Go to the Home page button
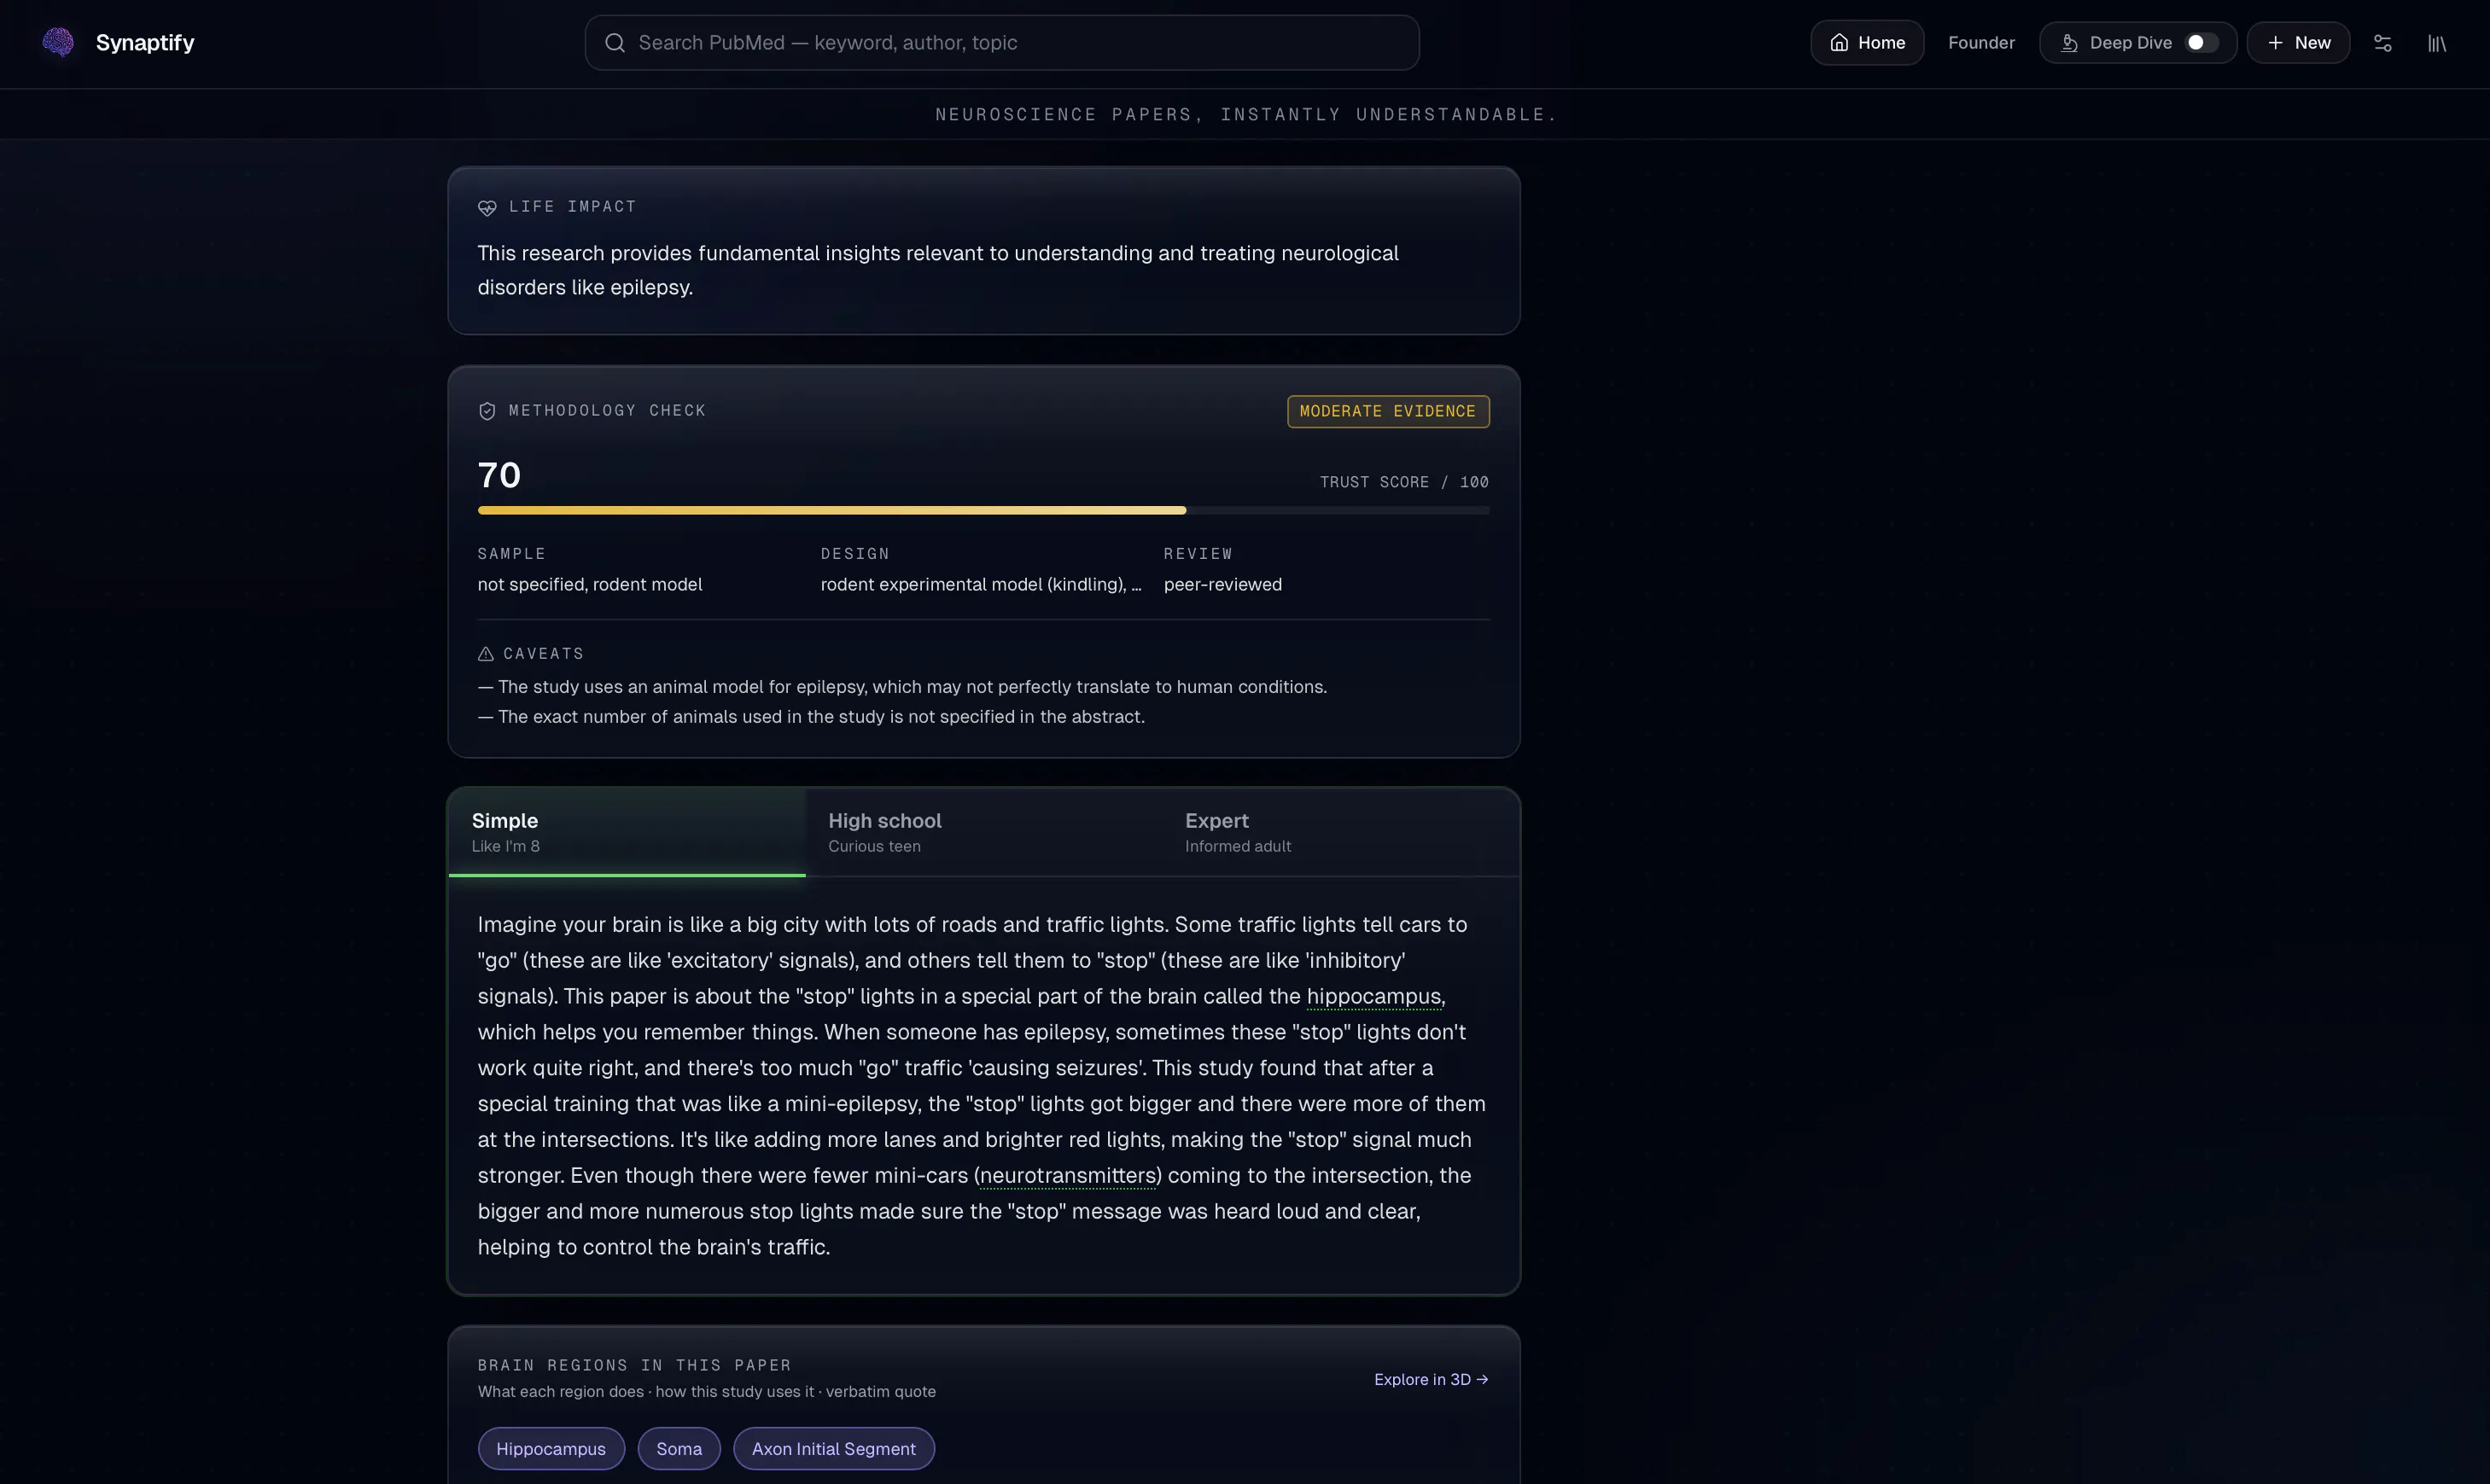The width and height of the screenshot is (2490, 1484). coord(1867,43)
